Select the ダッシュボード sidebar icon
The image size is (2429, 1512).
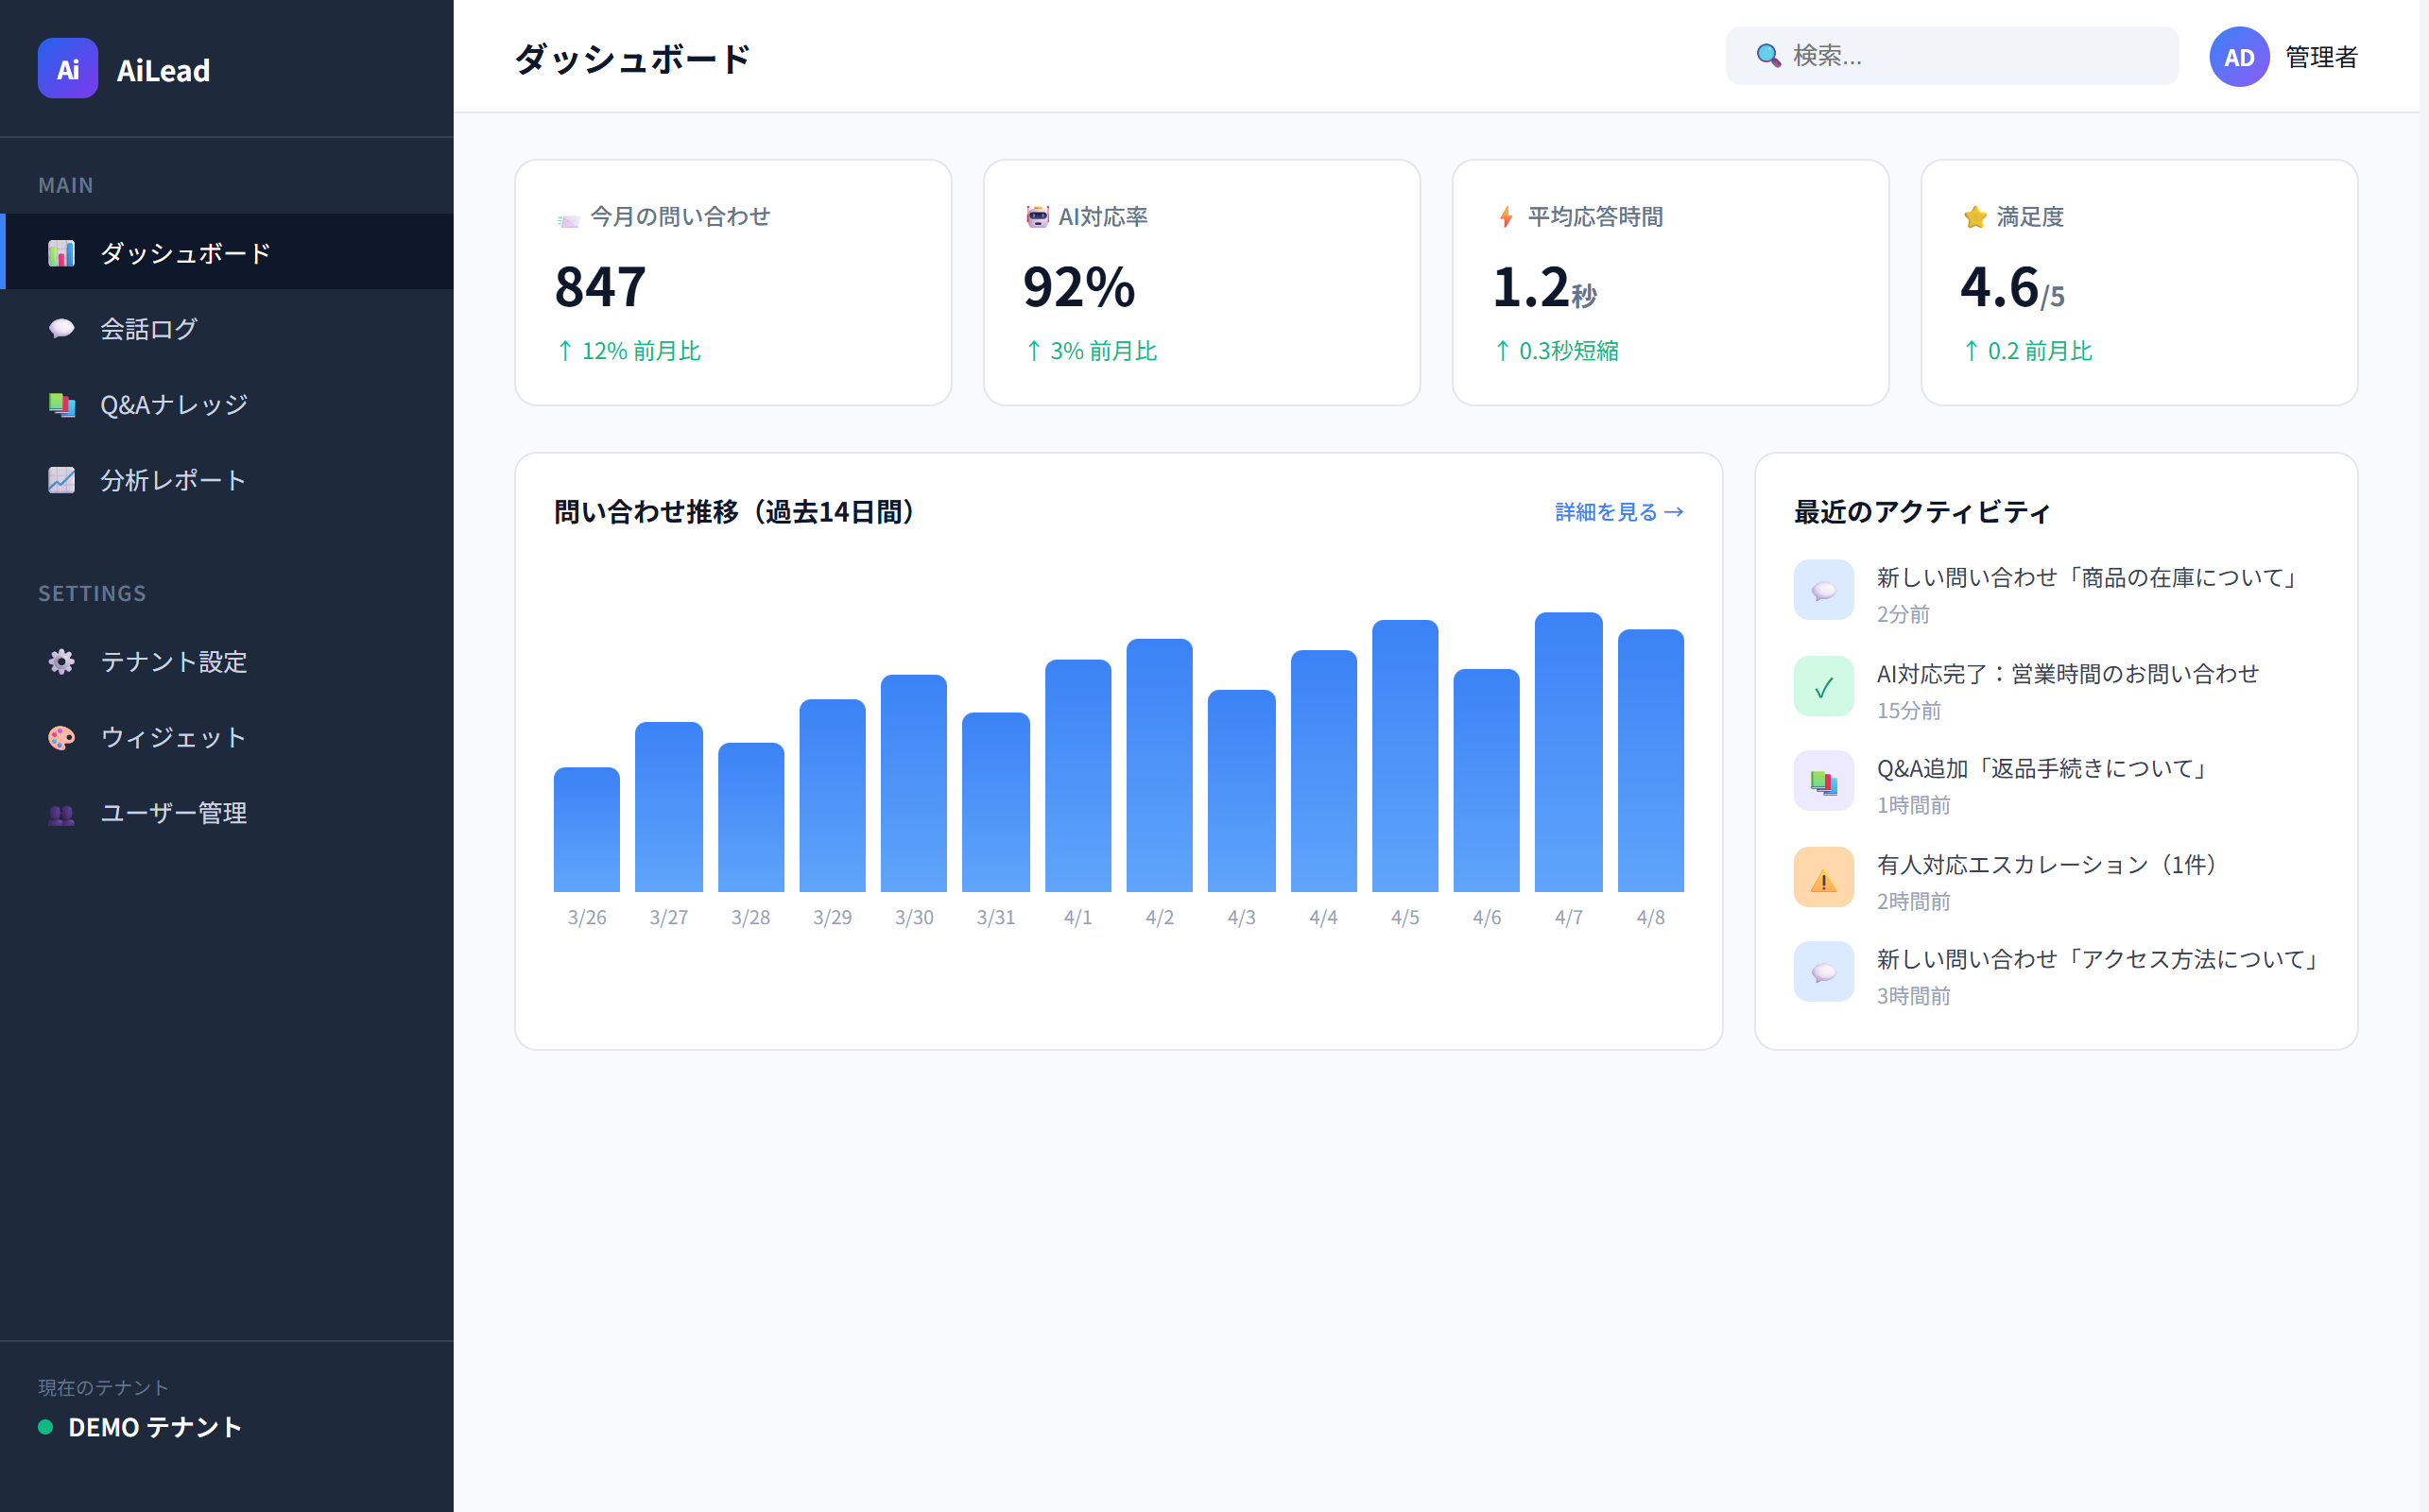pos(62,253)
